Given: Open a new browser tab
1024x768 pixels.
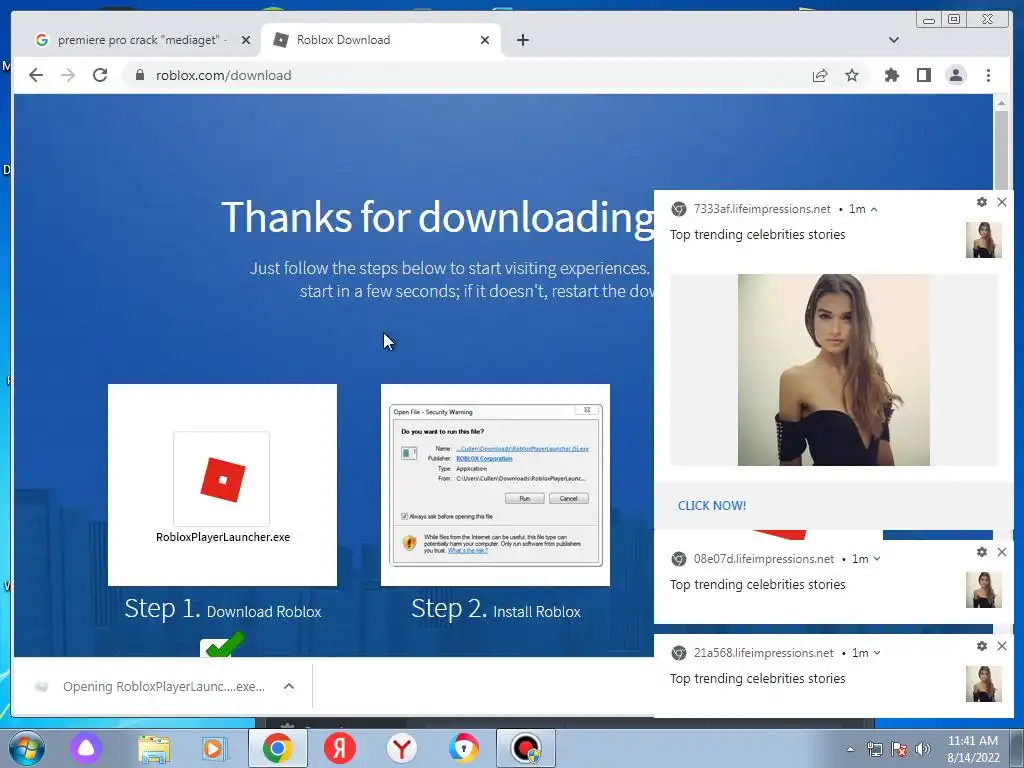Looking at the screenshot, I should click(522, 40).
